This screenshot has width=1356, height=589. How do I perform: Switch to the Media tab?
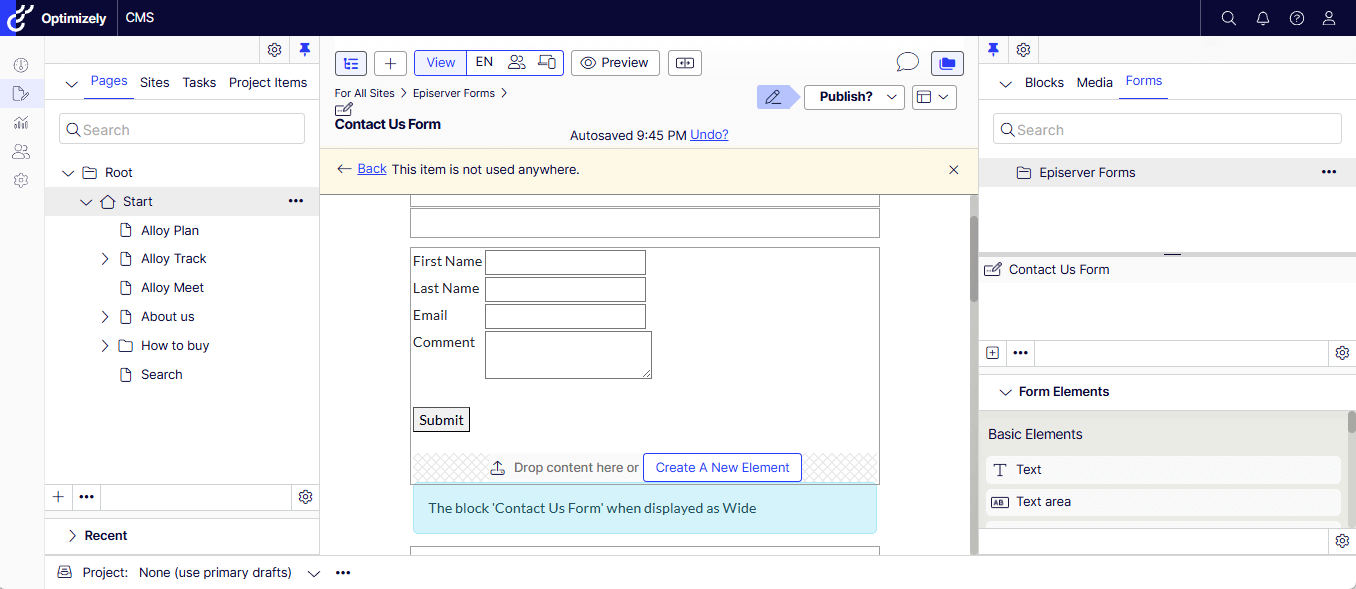pos(1094,83)
